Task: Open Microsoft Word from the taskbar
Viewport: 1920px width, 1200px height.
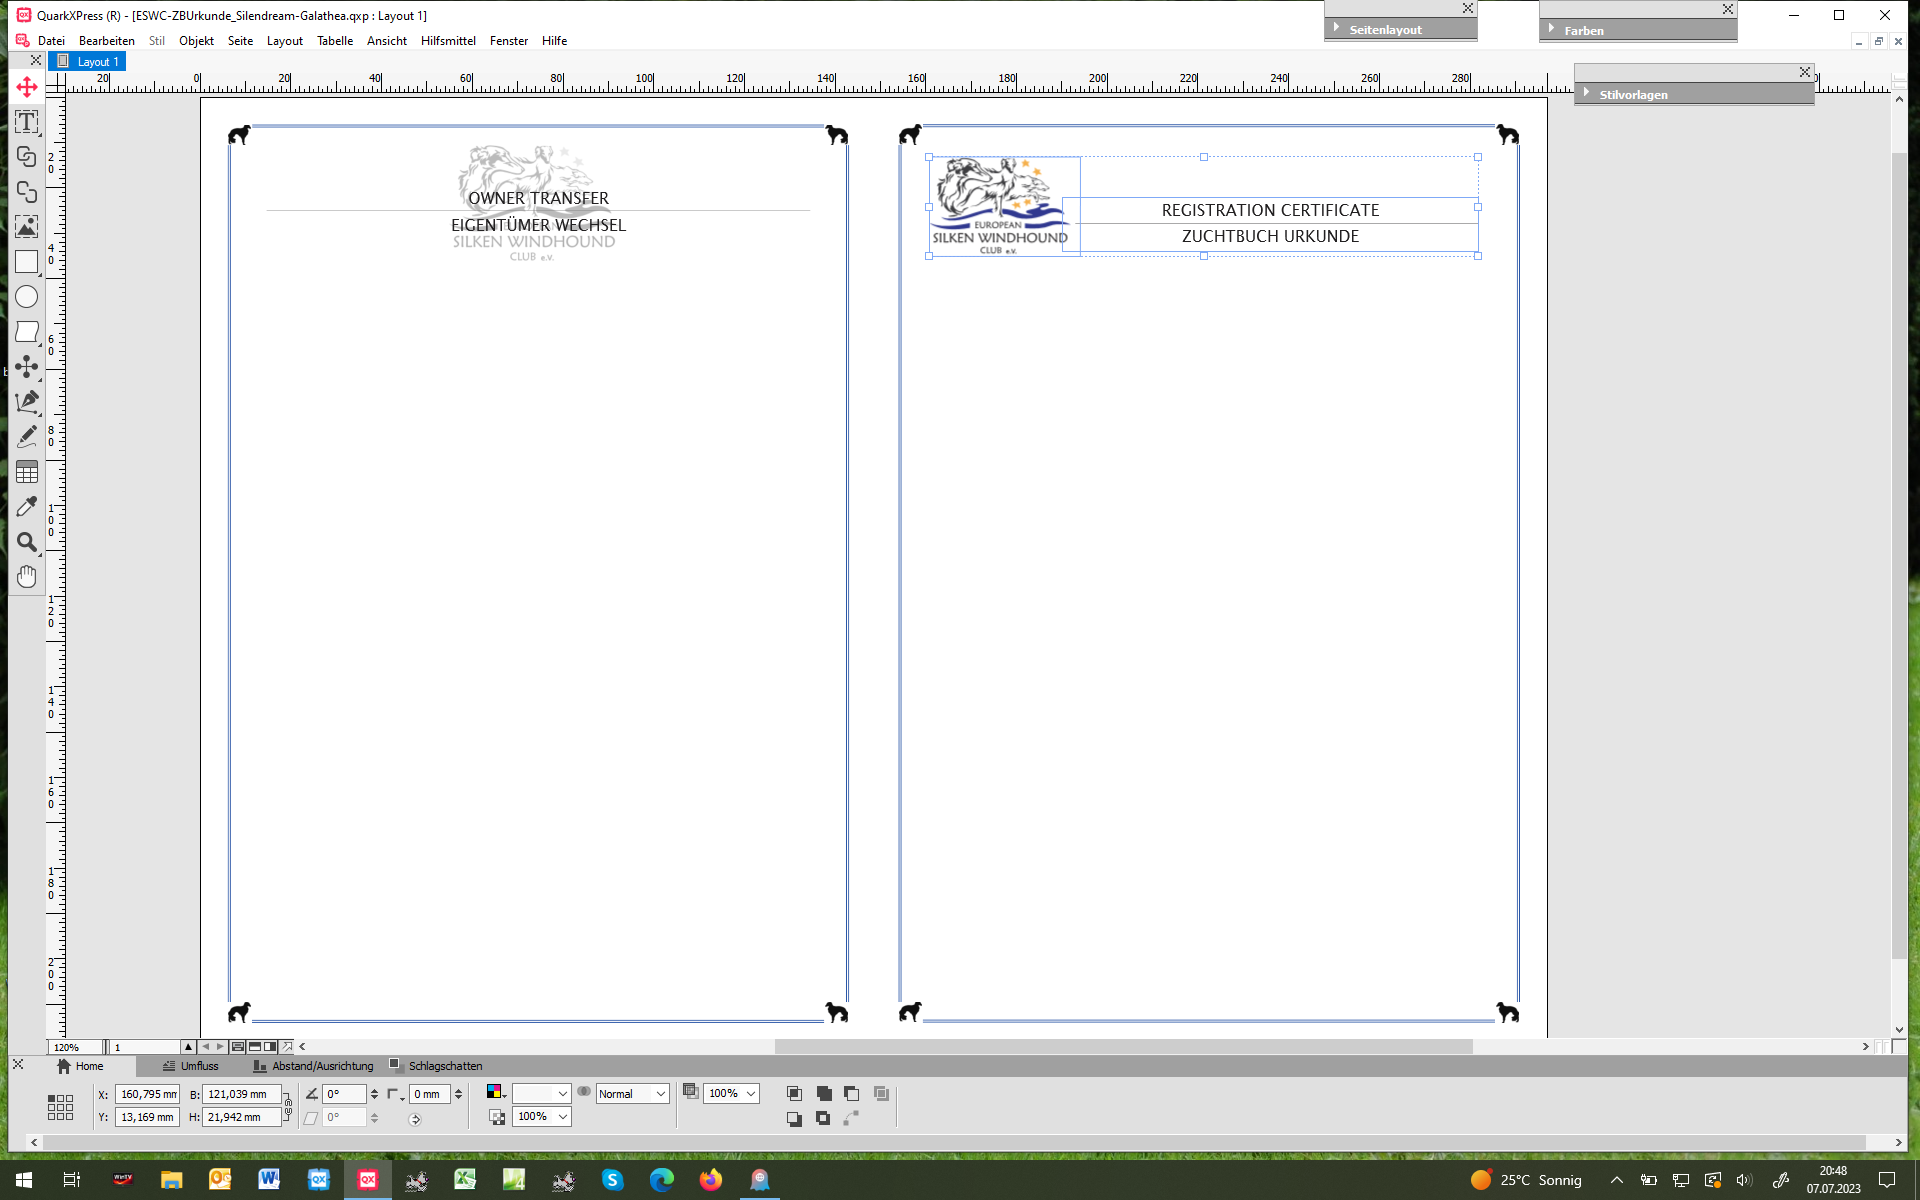Action: pos(269,1180)
